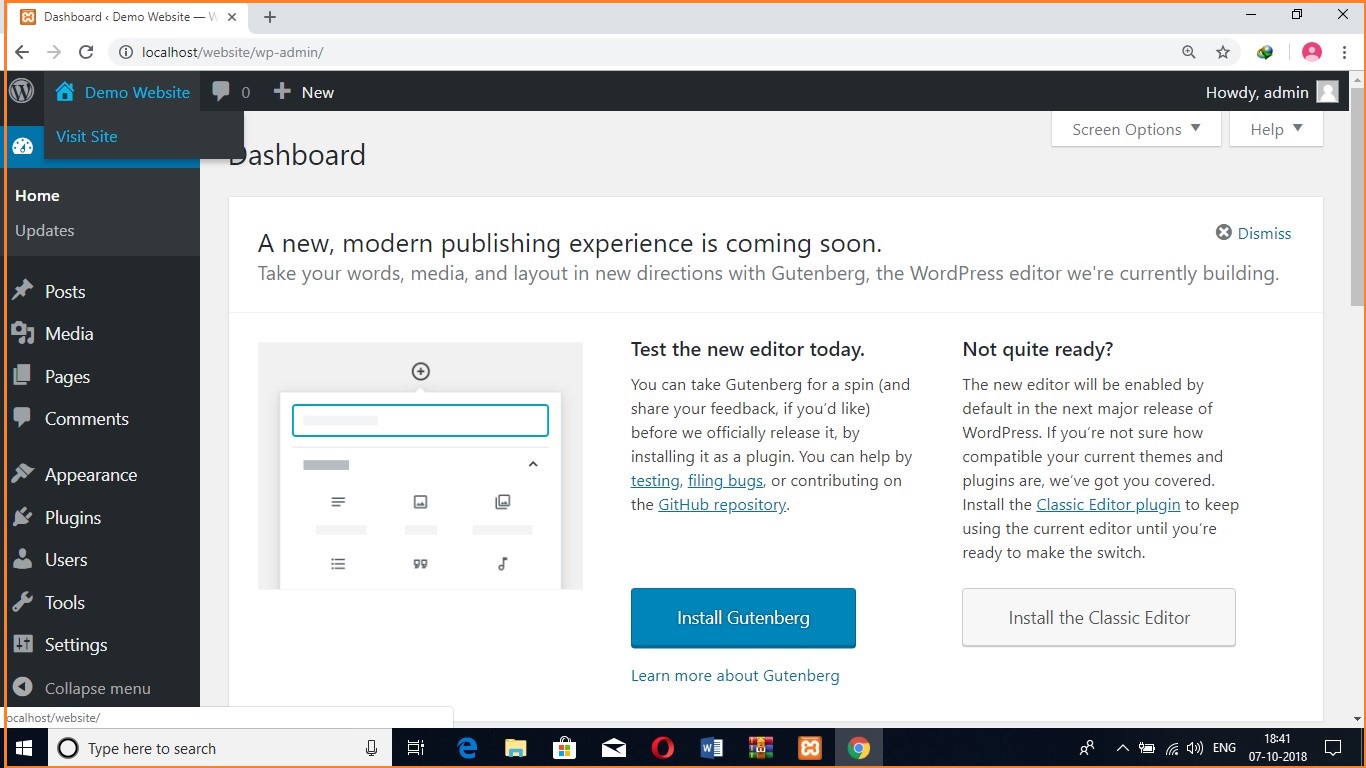
Task: Open the Demo Website menu item
Action: pyautogui.click(x=123, y=92)
